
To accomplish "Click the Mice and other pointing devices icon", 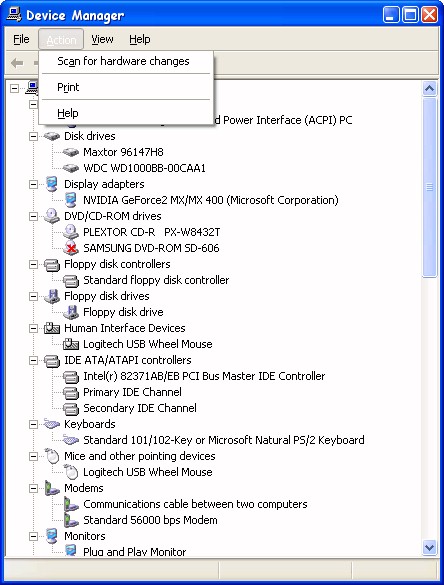I will click(x=52, y=456).
